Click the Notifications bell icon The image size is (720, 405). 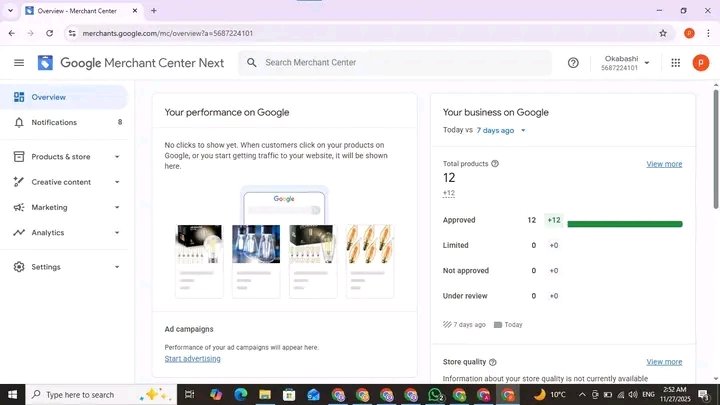(19, 123)
